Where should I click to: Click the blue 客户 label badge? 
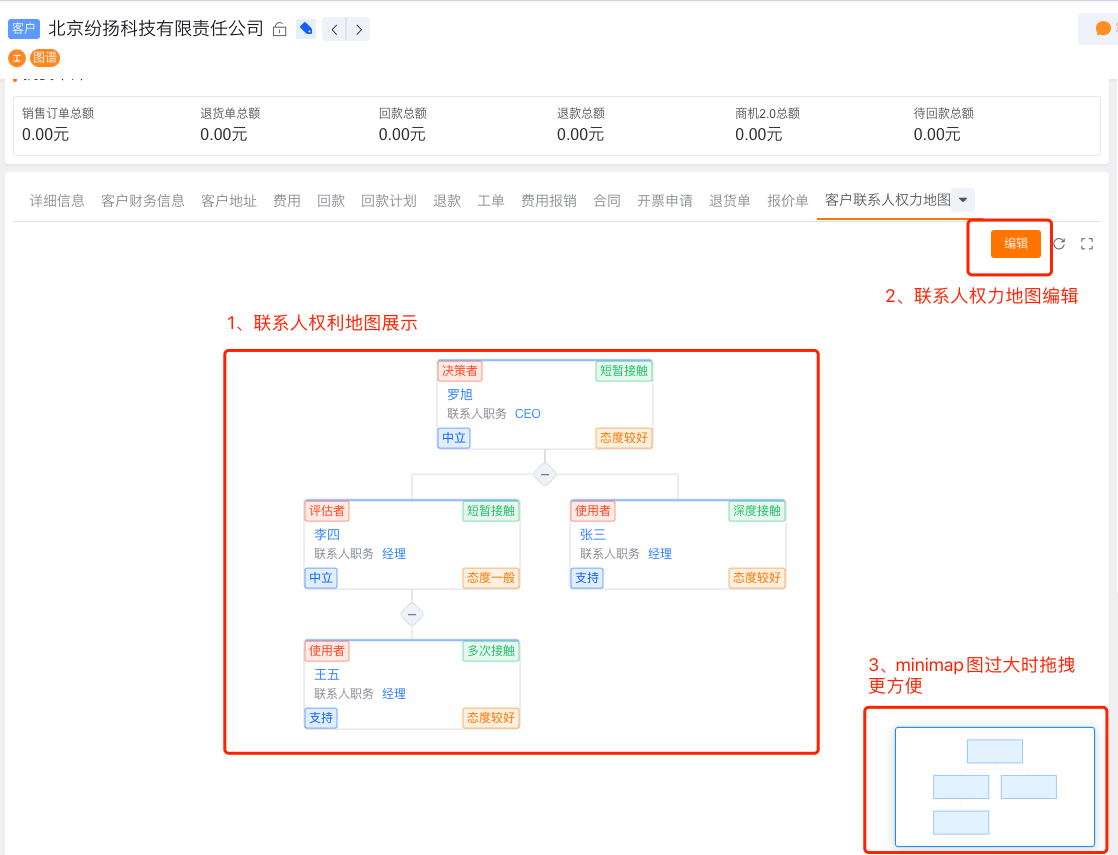(24, 29)
